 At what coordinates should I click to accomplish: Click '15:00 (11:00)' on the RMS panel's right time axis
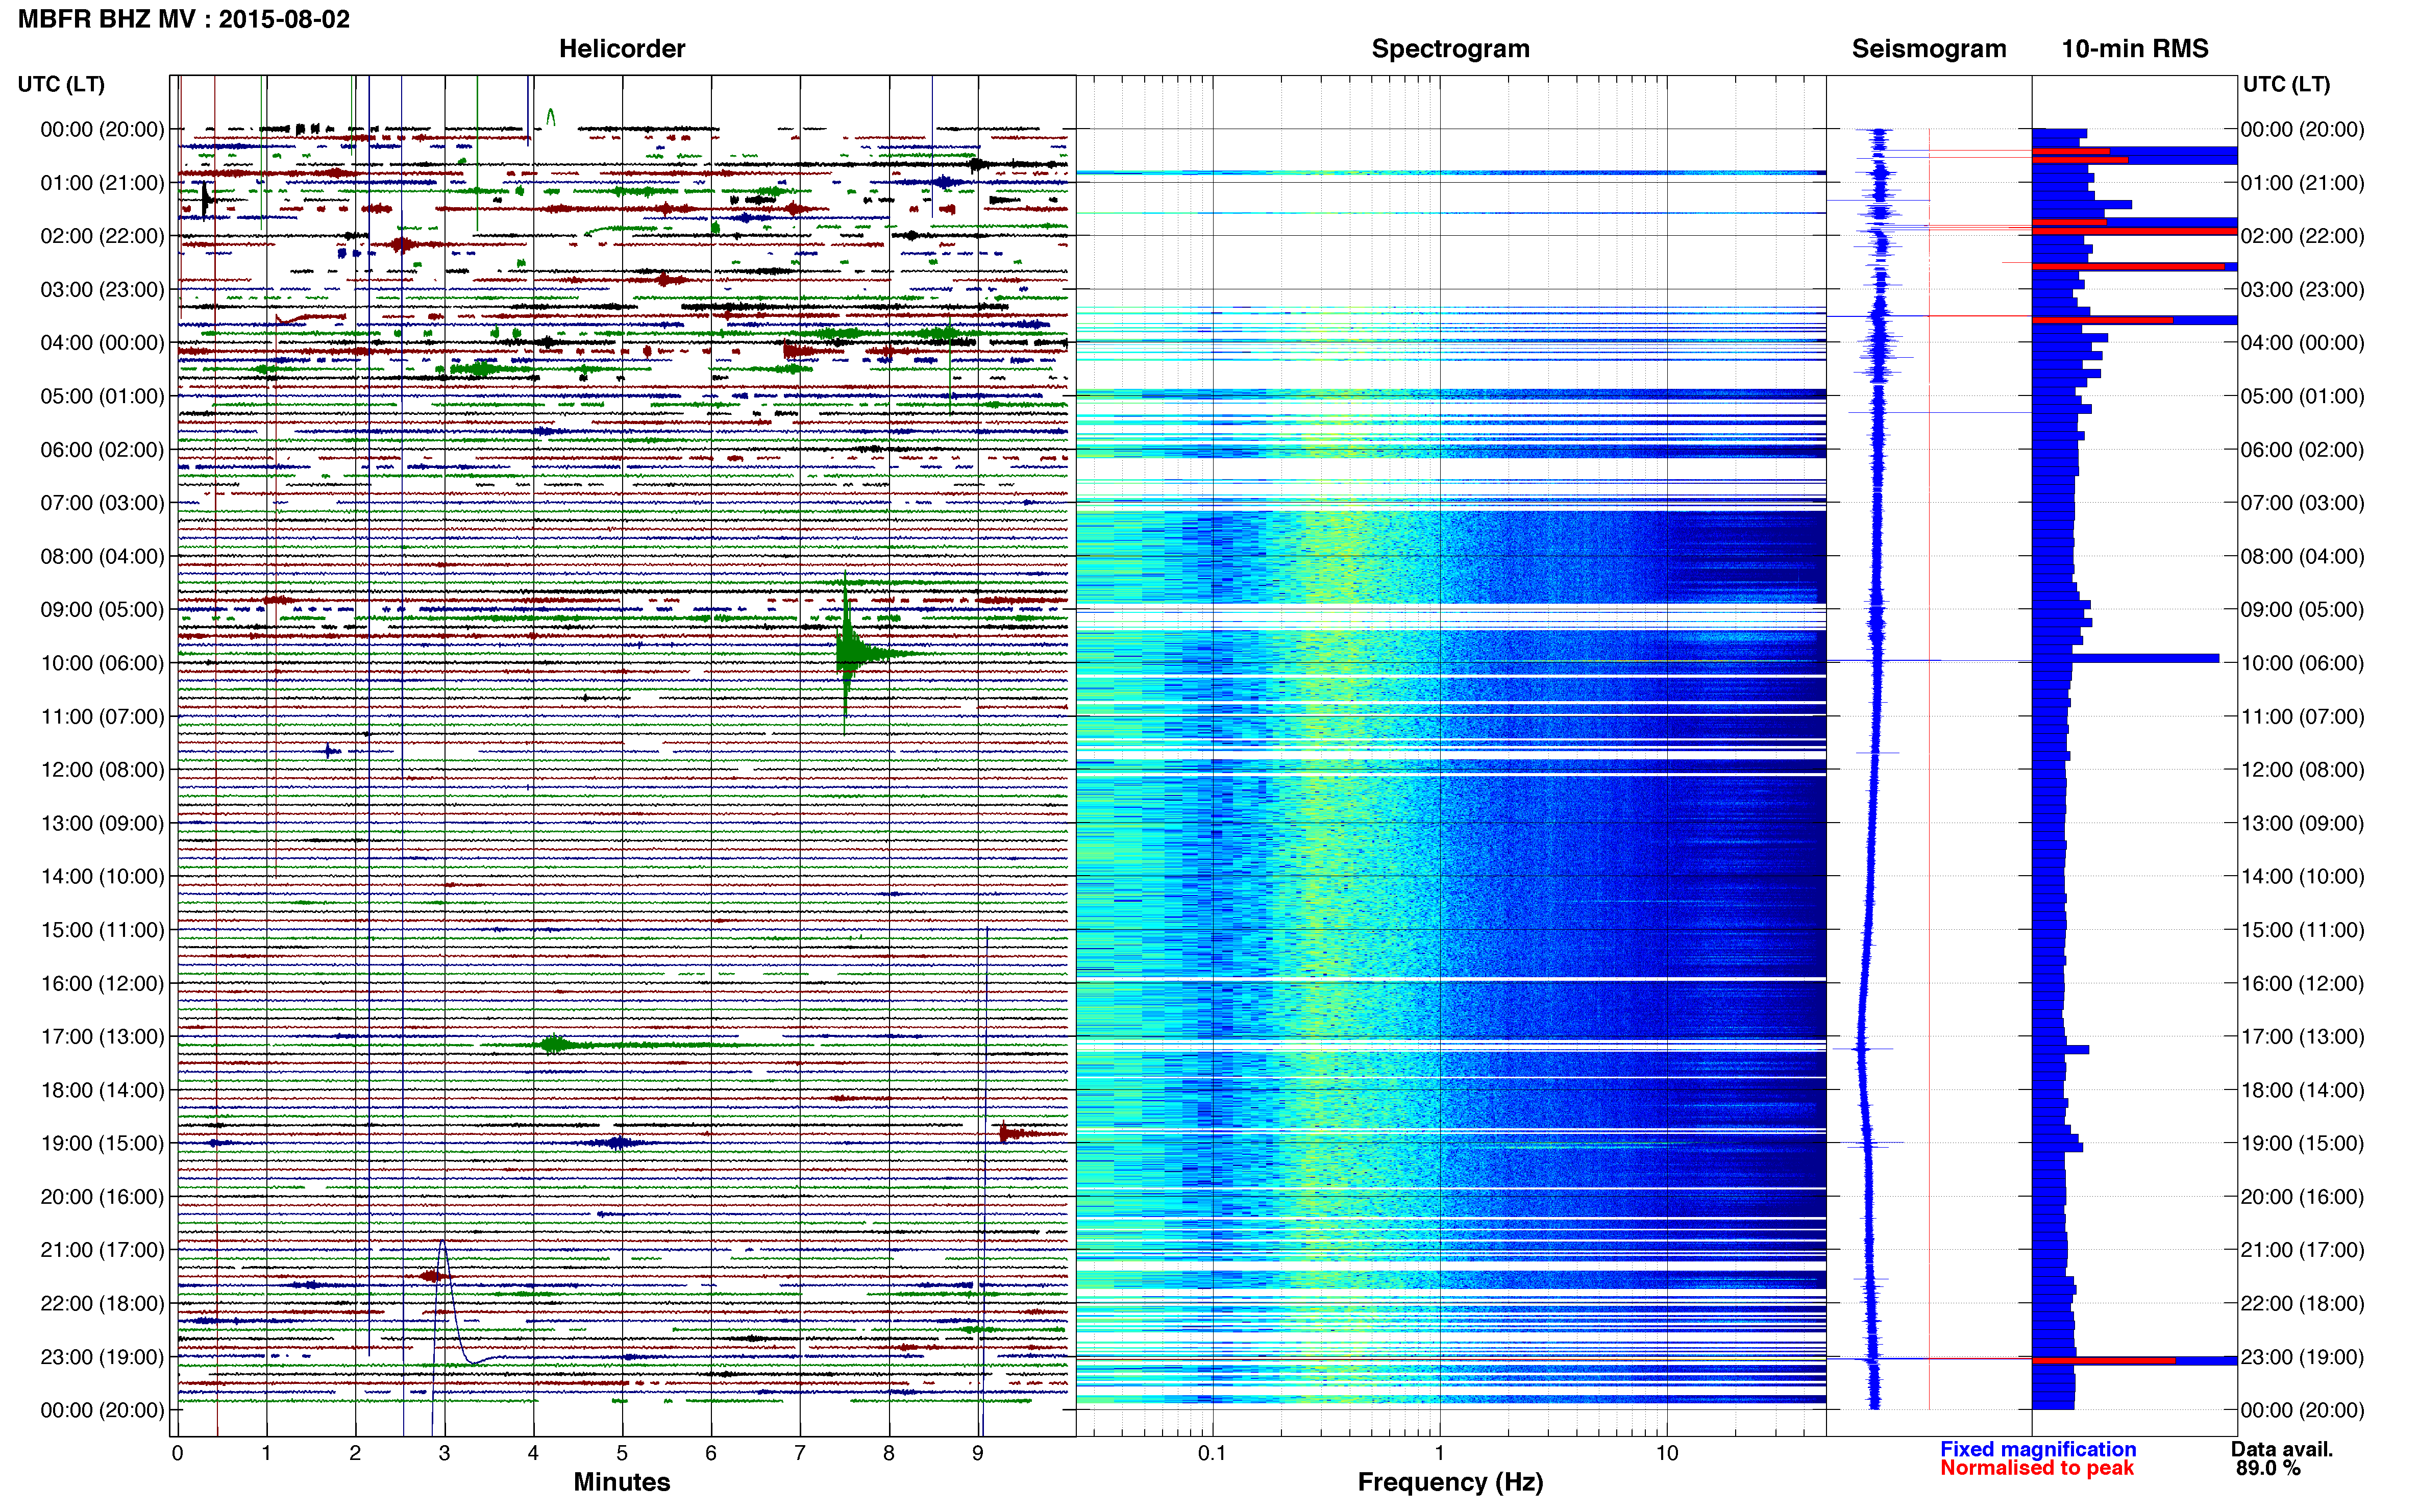pos(2302,929)
